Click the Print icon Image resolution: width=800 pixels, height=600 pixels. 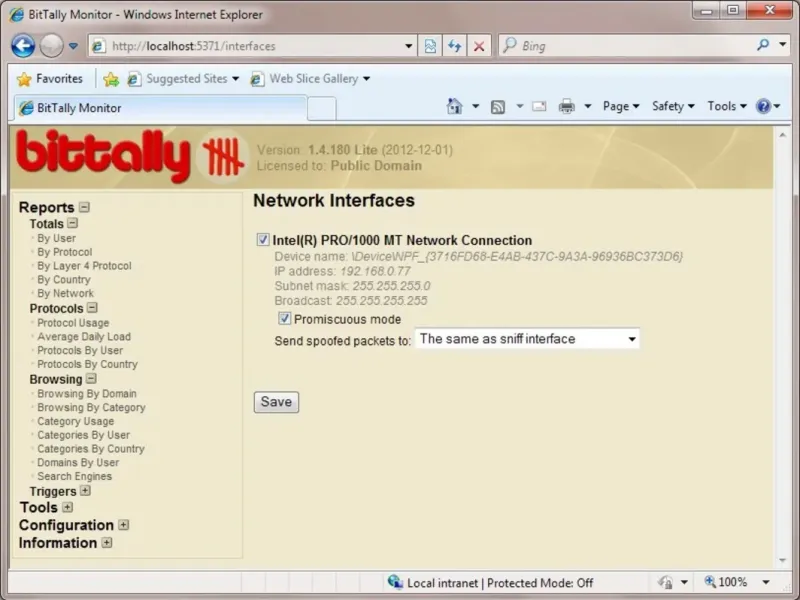566,106
